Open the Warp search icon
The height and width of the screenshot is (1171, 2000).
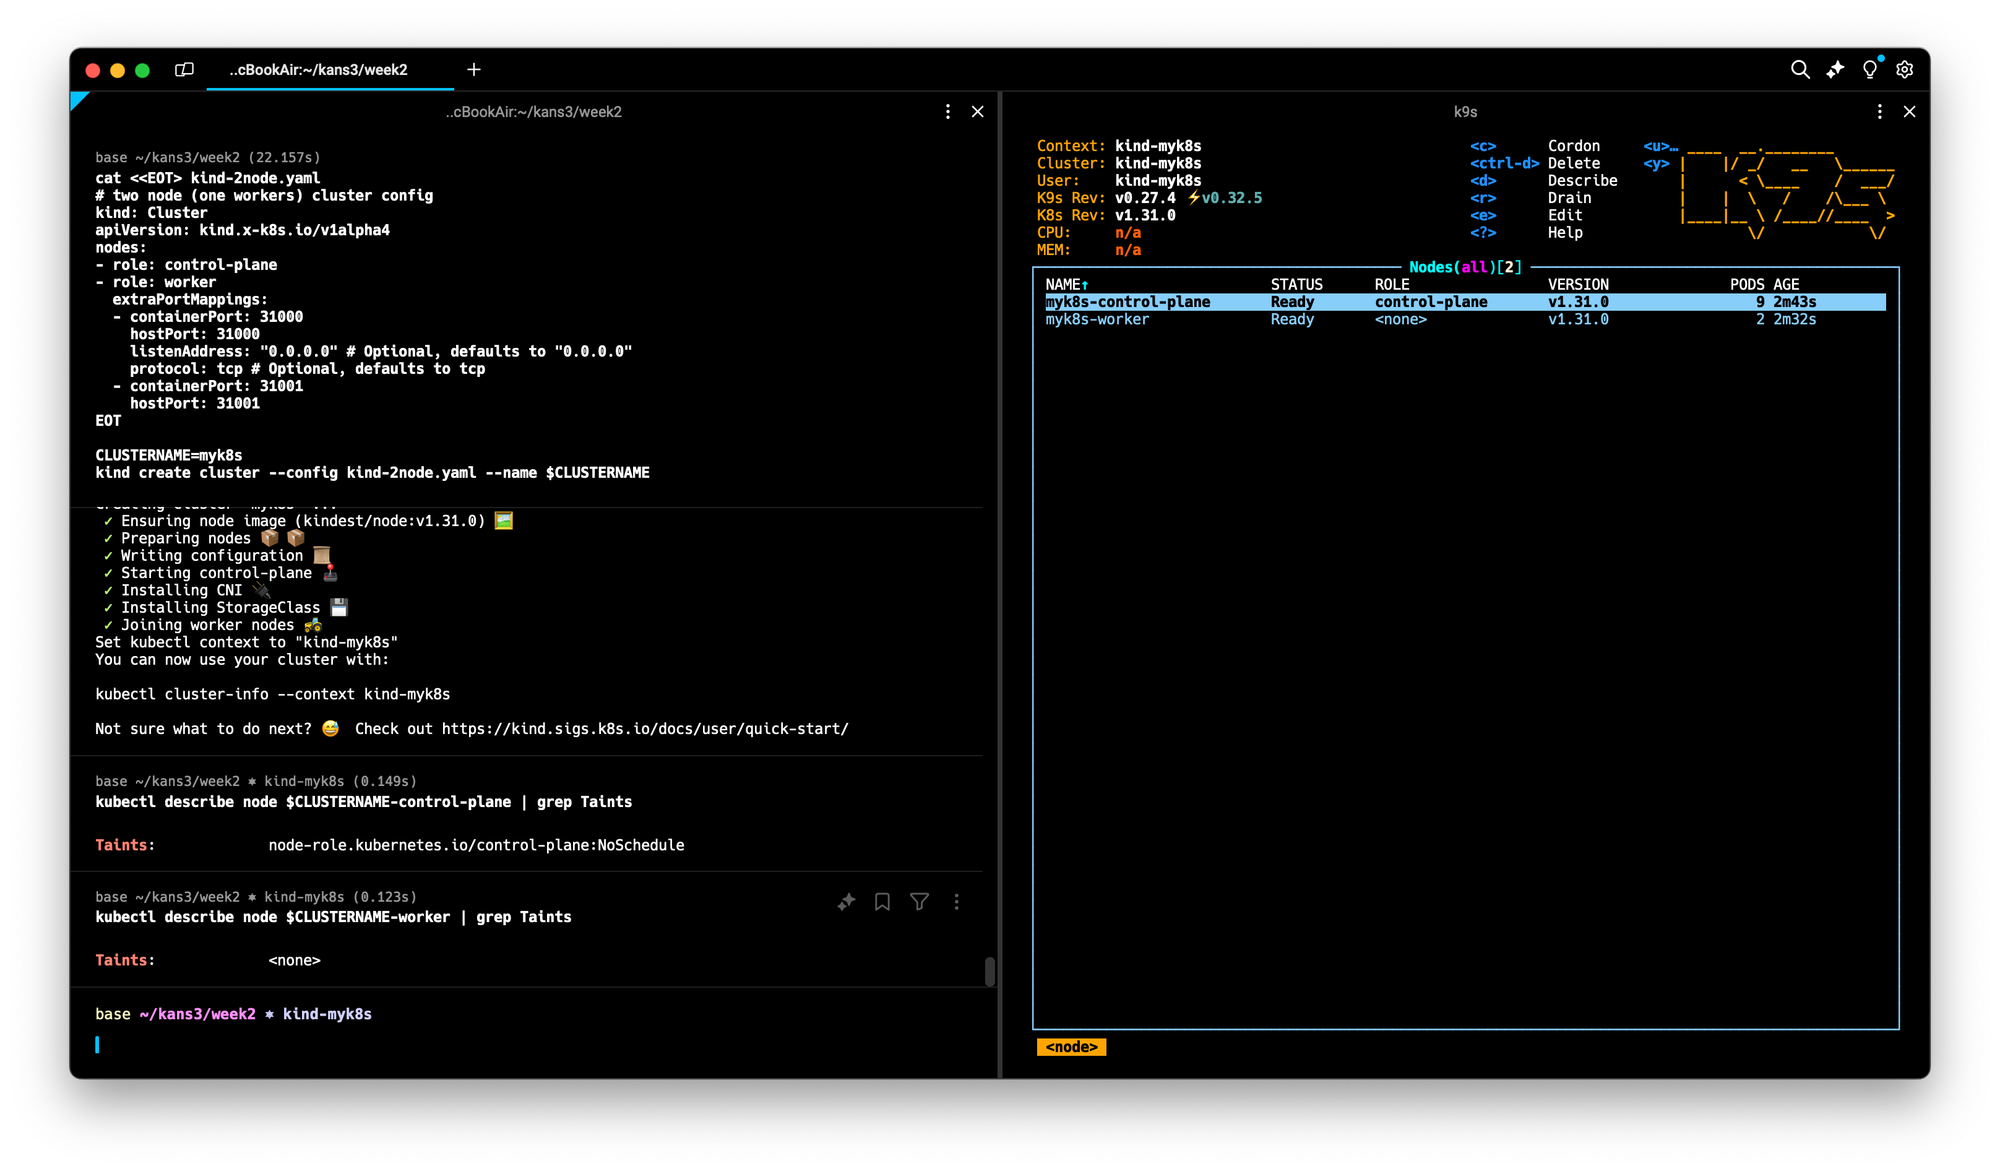tap(1799, 70)
